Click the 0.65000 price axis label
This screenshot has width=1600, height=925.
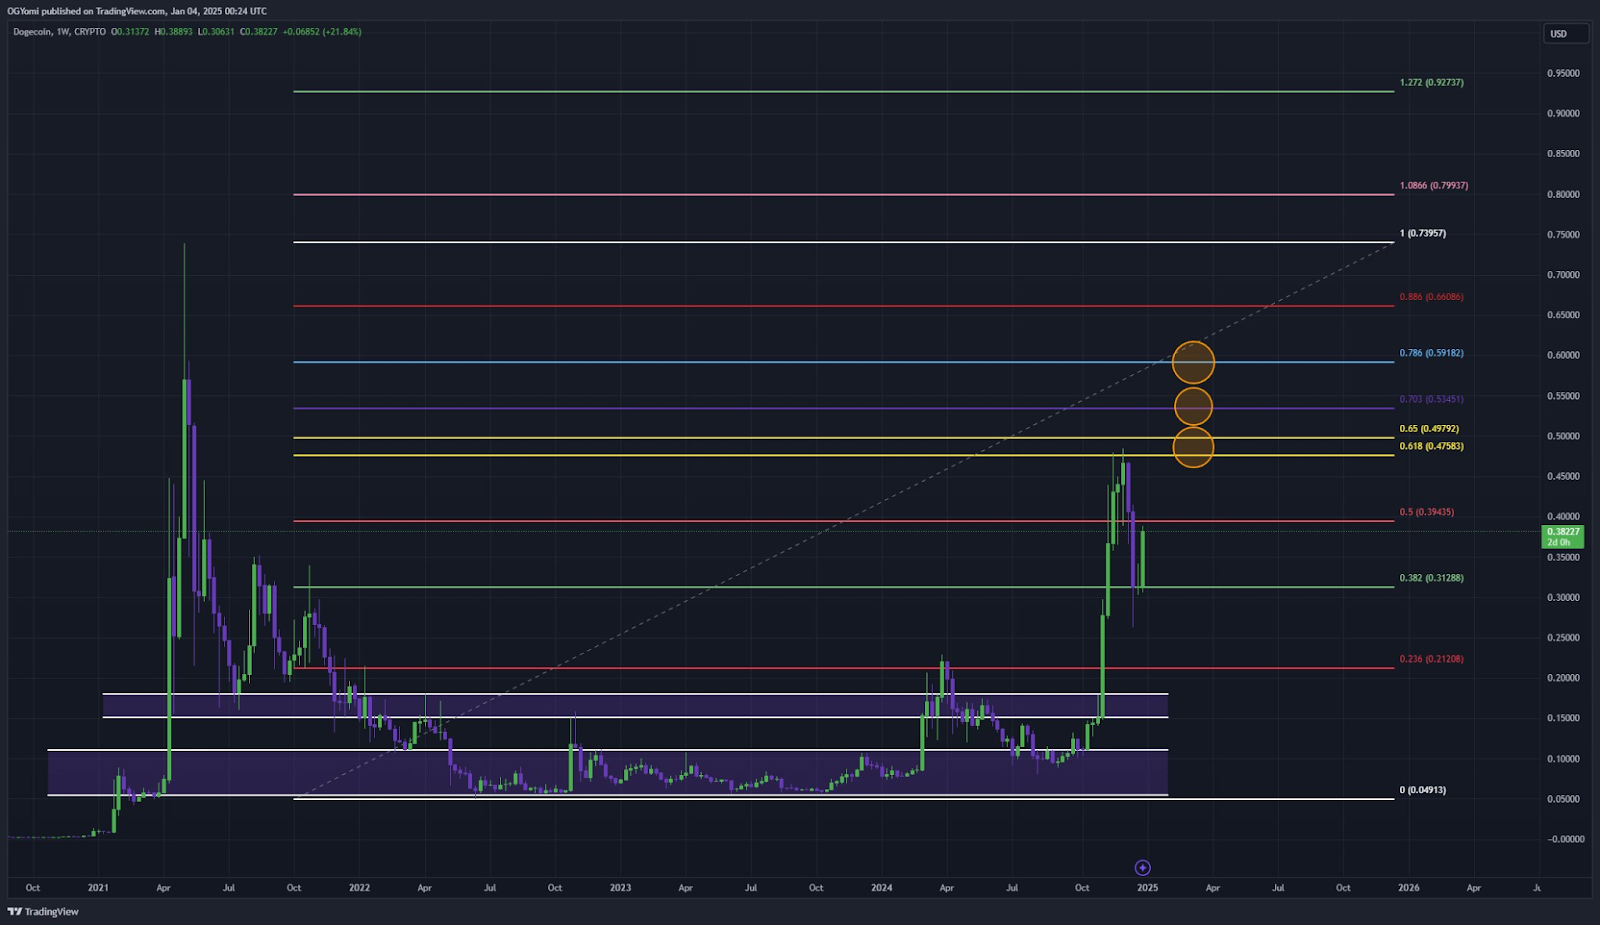(x=1564, y=315)
